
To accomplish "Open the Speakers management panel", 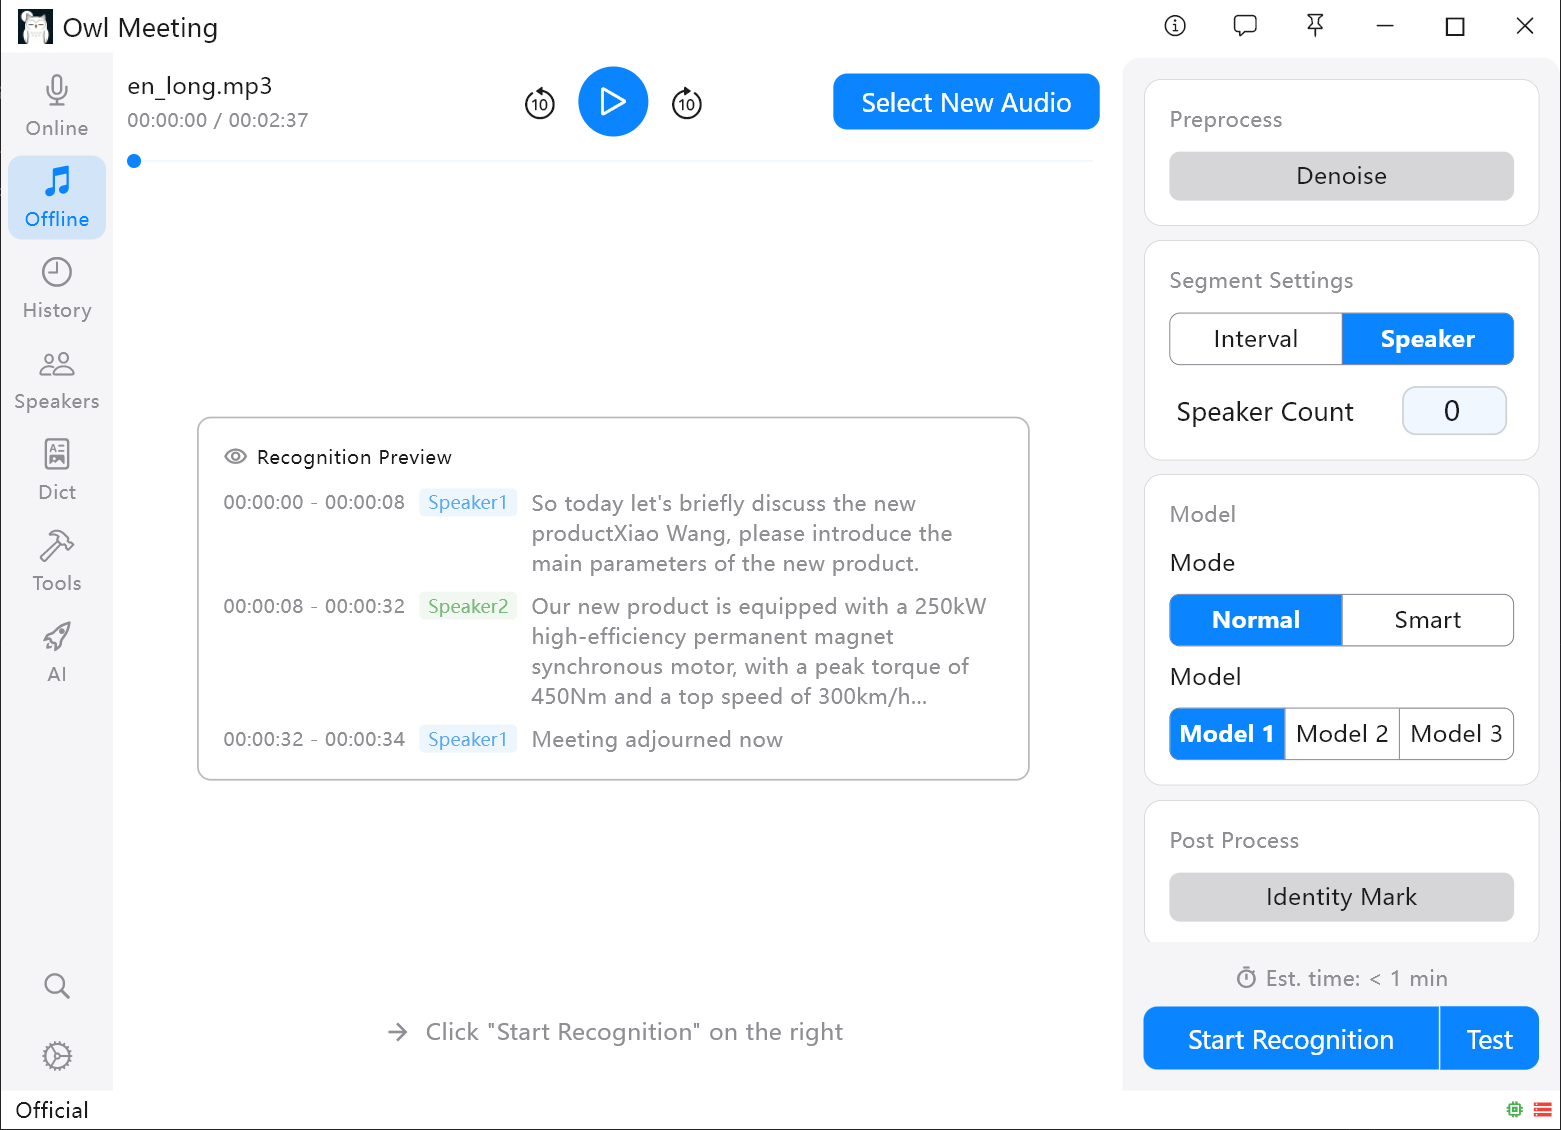I will (56, 378).
